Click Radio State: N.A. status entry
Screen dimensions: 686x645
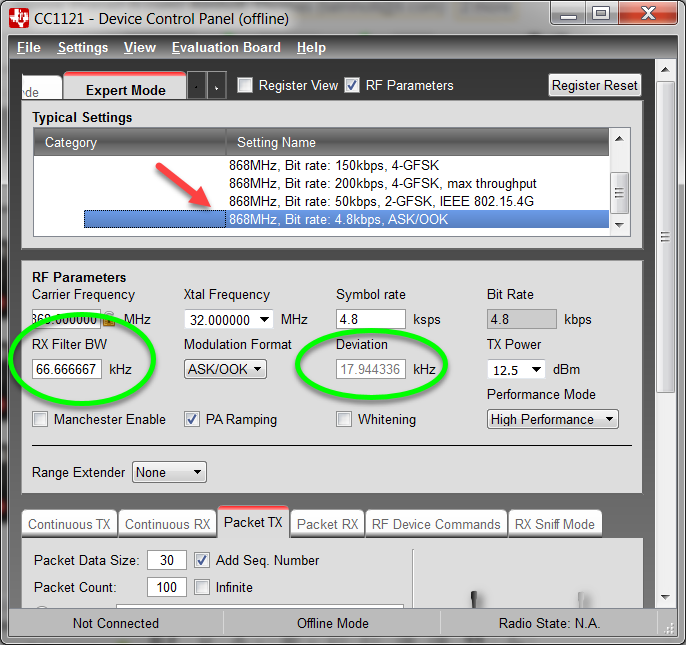pyautogui.click(x=549, y=623)
